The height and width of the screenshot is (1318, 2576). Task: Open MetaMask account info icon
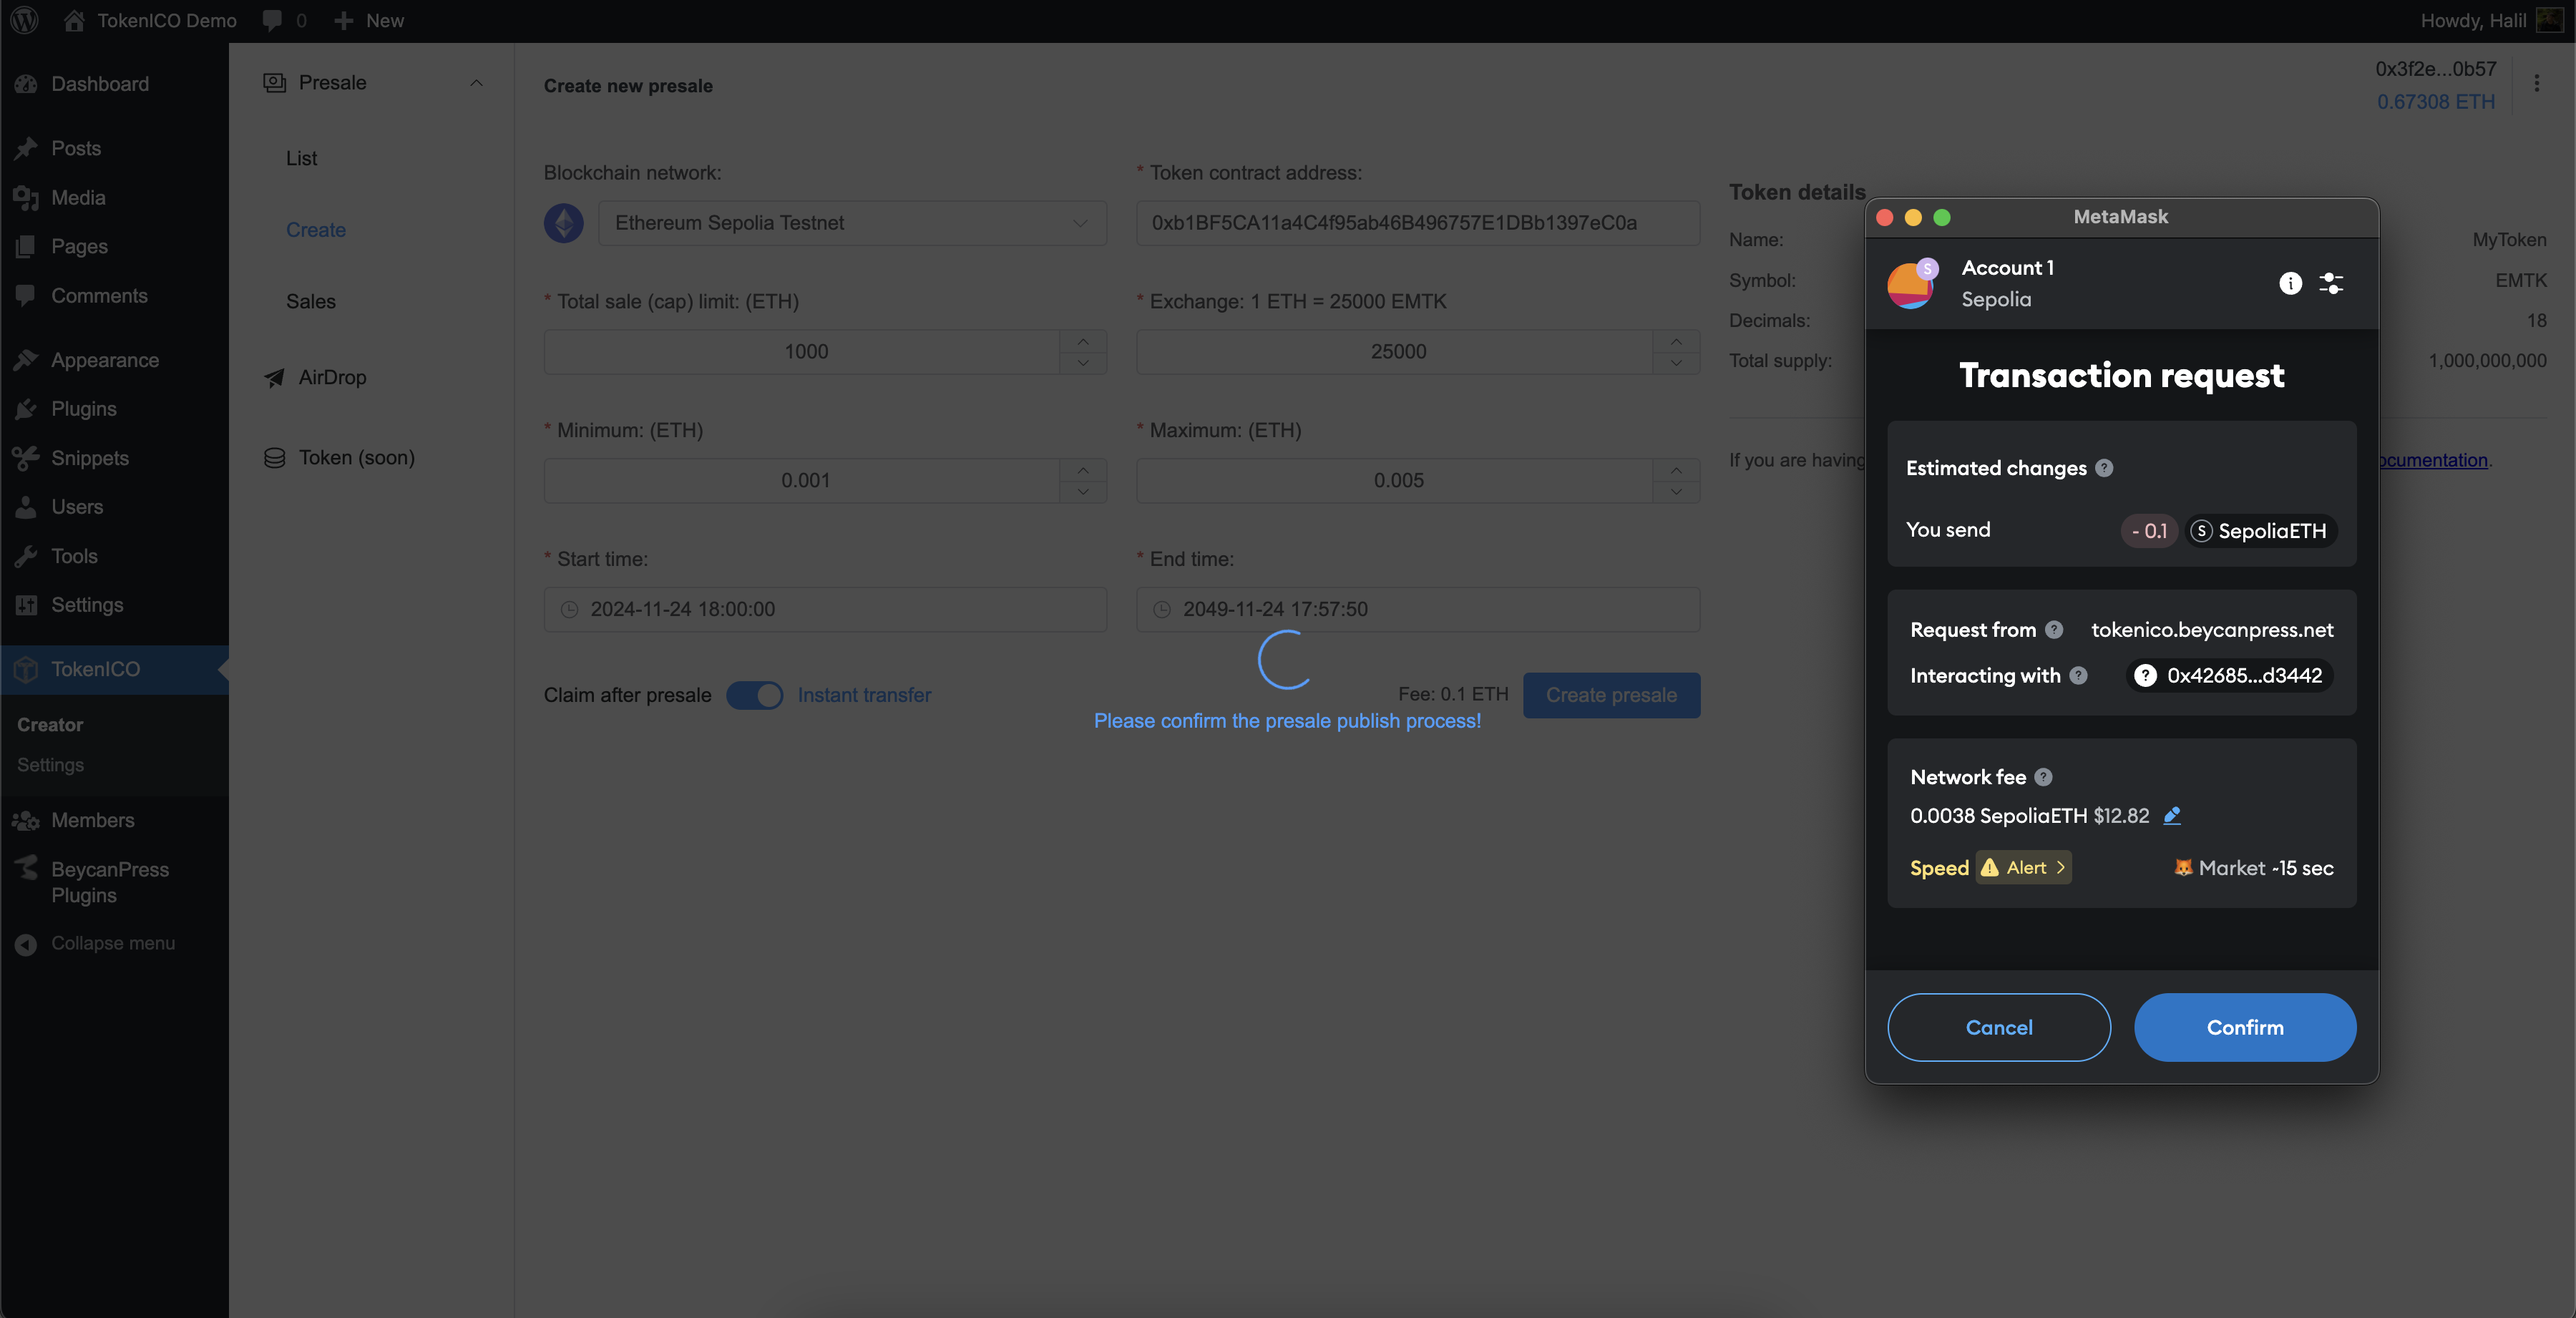2290,283
